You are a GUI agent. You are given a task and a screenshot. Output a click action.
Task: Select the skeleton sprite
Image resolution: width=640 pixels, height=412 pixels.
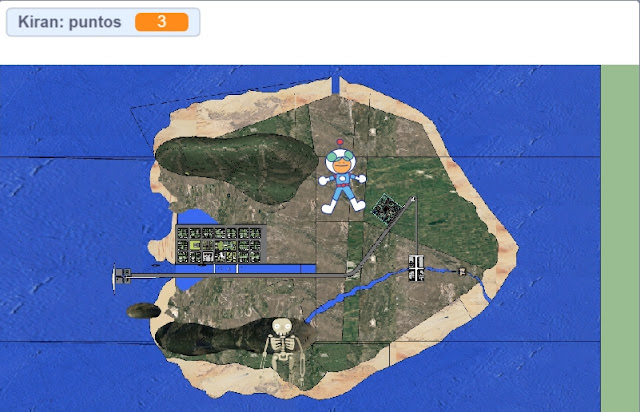pyautogui.click(x=283, y=352)
